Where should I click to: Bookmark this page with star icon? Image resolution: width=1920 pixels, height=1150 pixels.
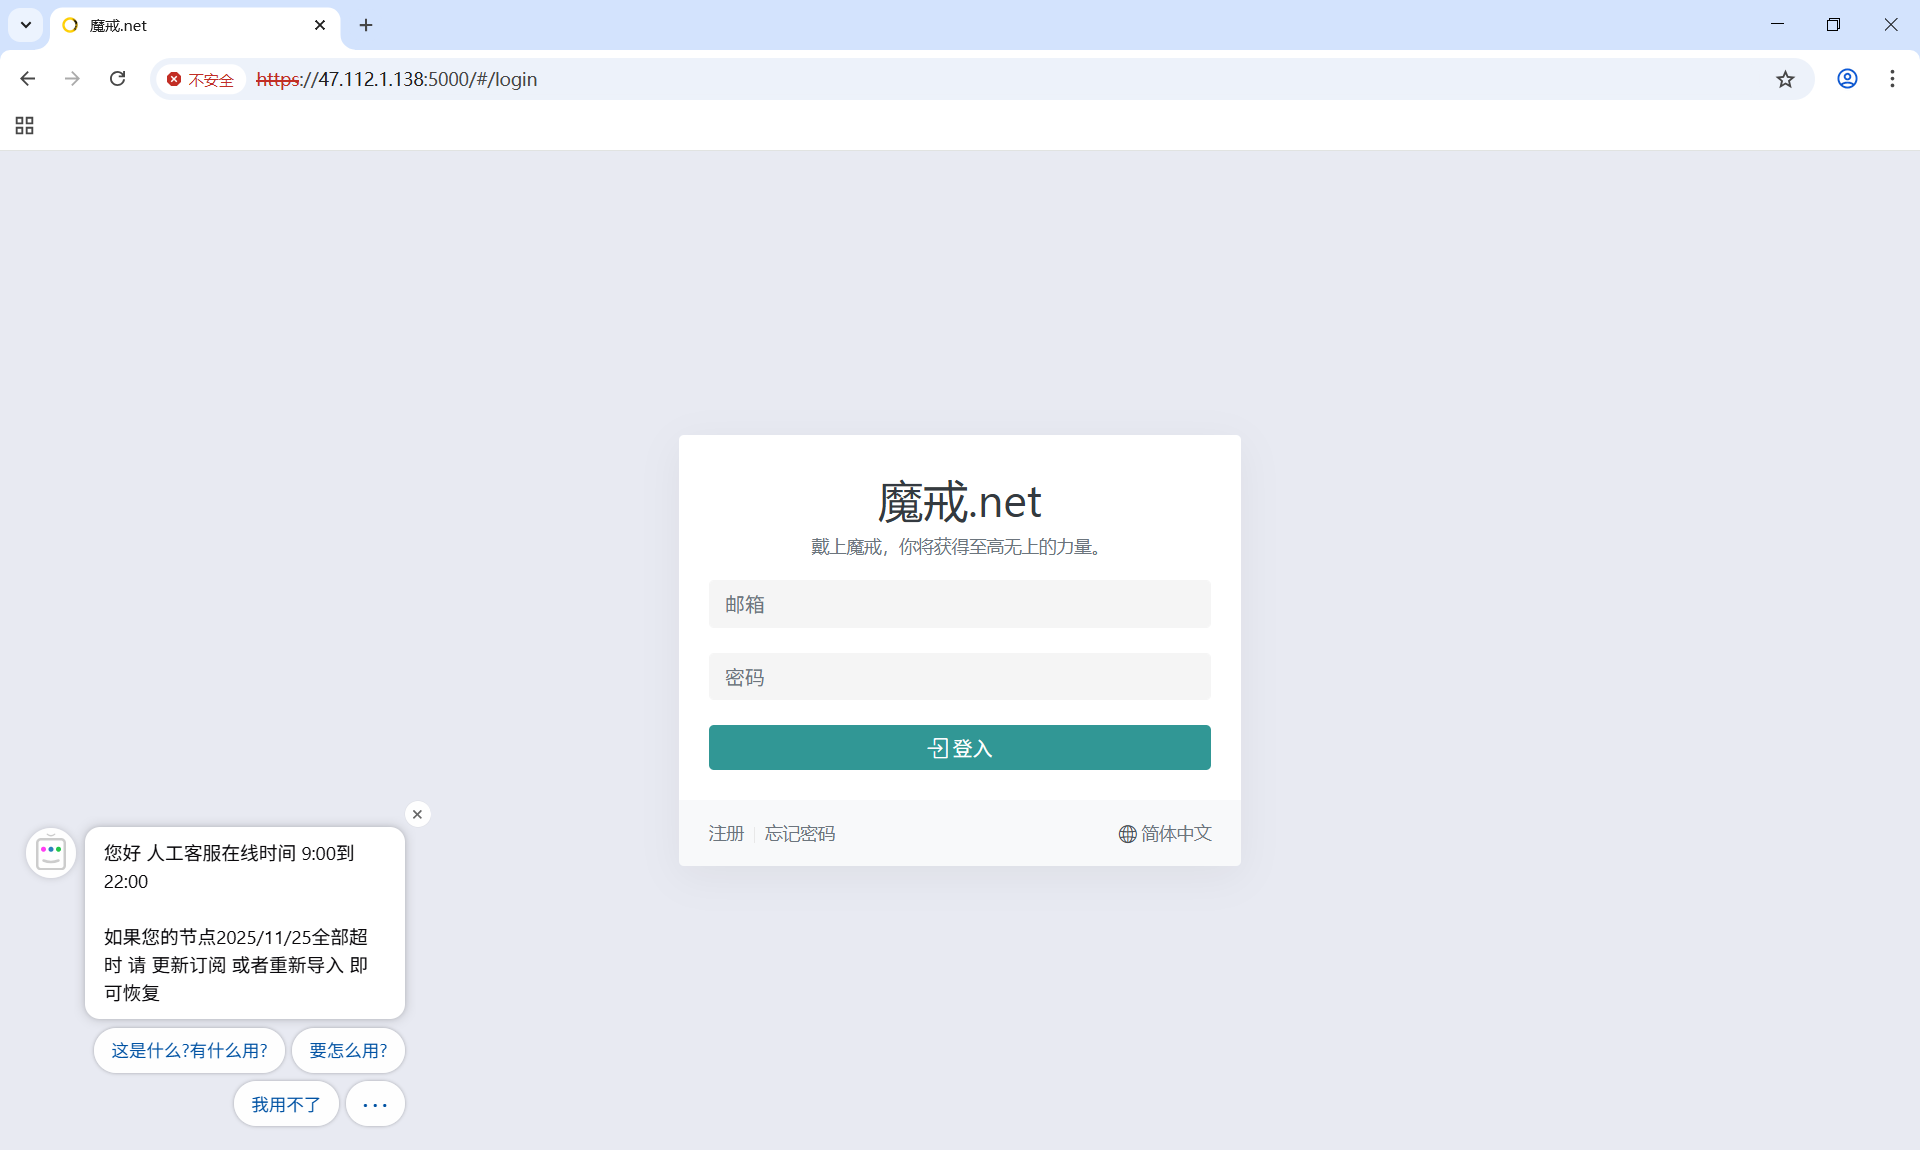tap(1785, 79)
